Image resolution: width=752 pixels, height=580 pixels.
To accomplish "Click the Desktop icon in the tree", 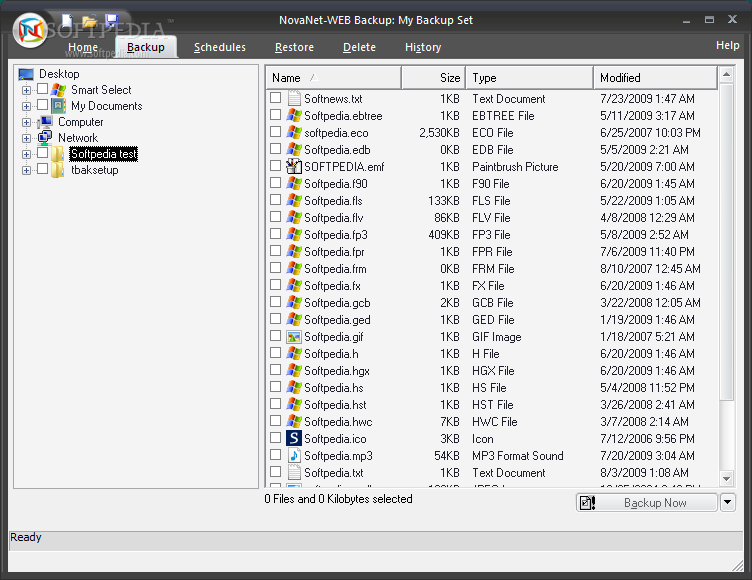I will pos(26,74).
